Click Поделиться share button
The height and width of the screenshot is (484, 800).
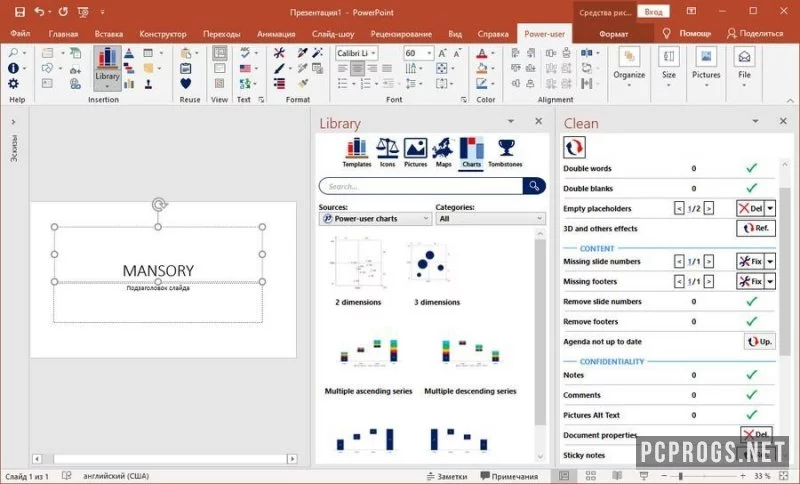pos(755,34)
